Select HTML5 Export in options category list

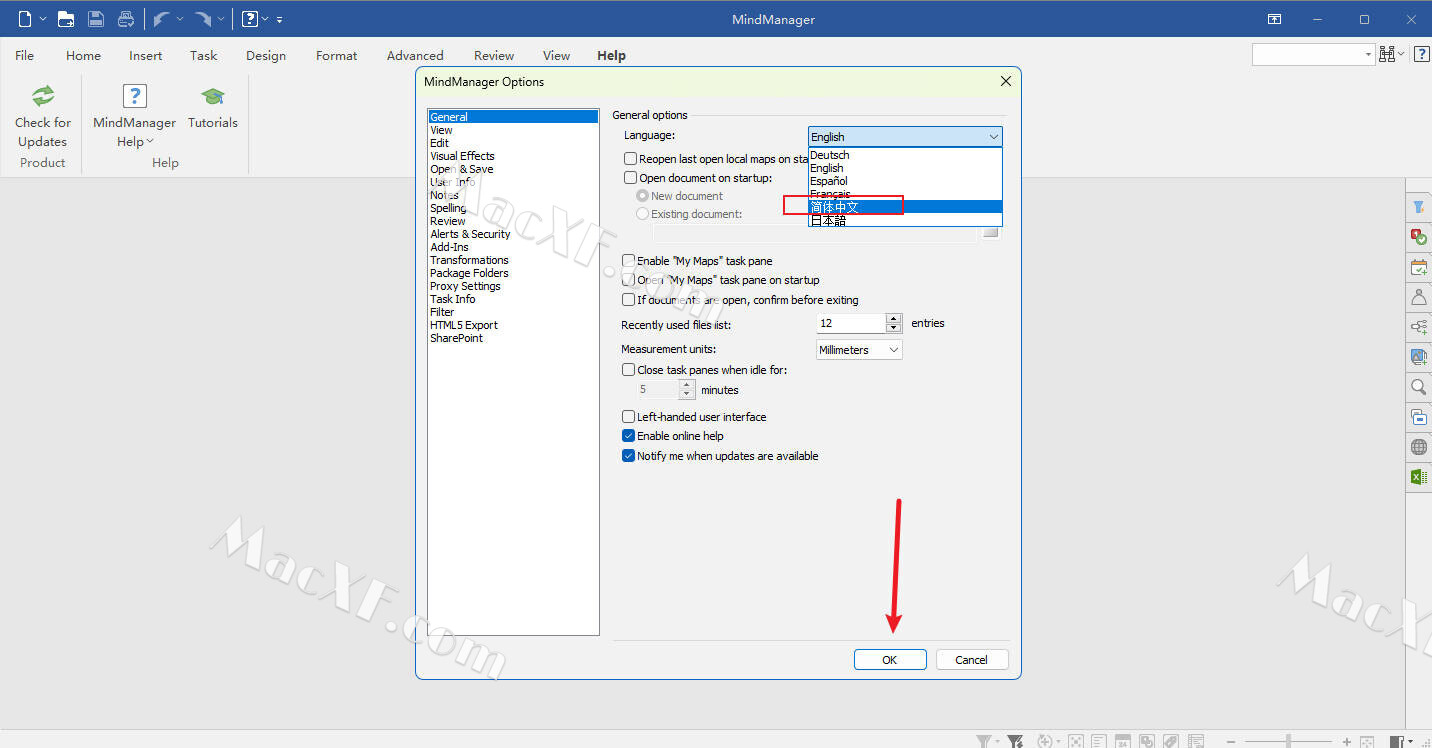(464, 325)
